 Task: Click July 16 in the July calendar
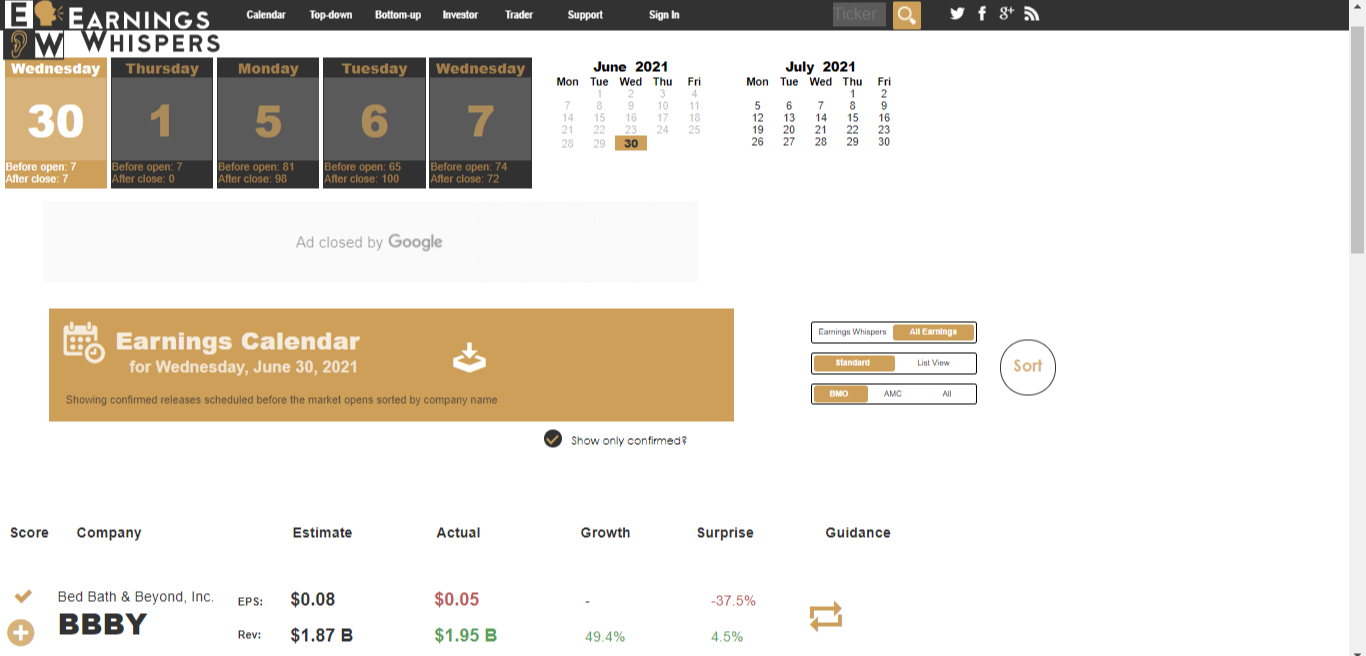click(884, 118)
